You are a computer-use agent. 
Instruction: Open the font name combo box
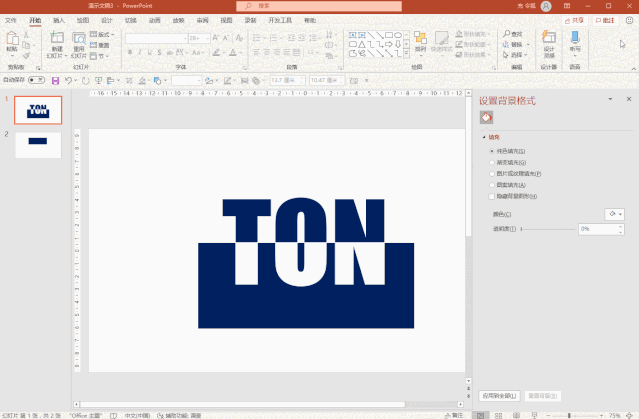[156, 38]
